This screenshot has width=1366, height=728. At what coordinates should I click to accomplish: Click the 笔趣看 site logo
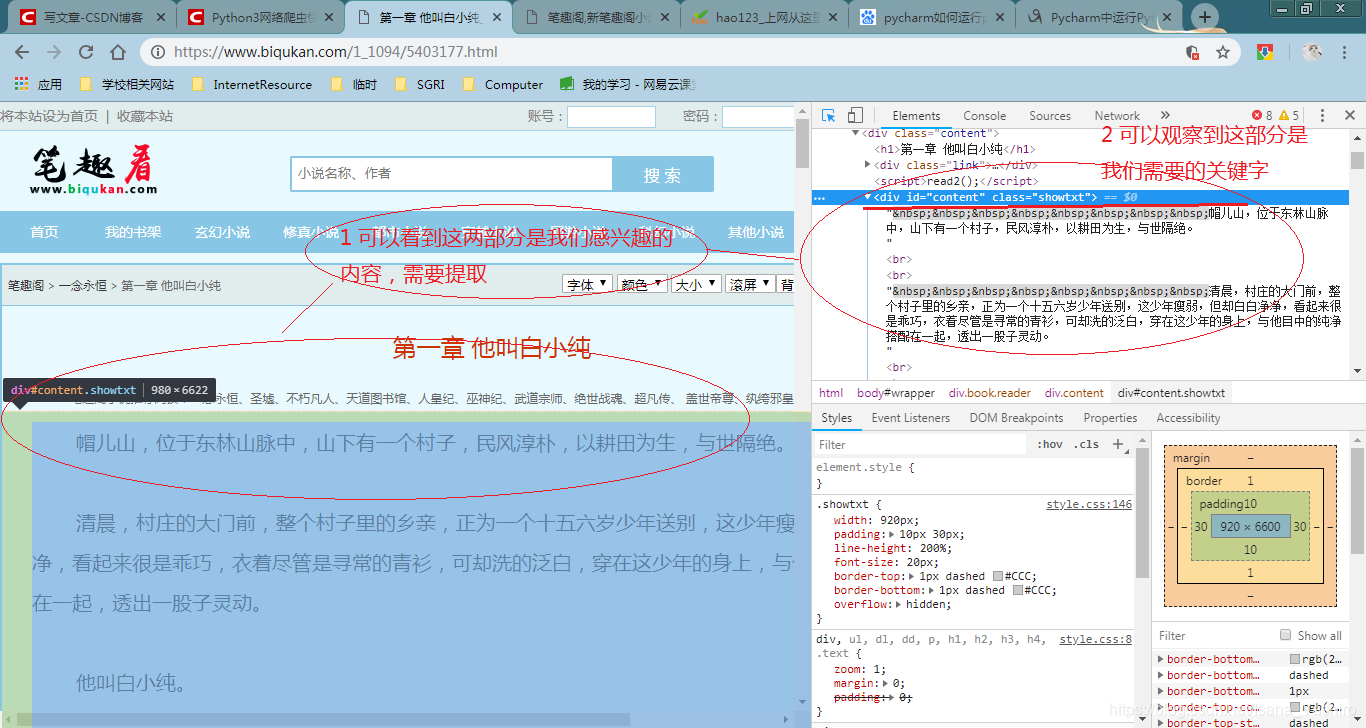(93, 170)
